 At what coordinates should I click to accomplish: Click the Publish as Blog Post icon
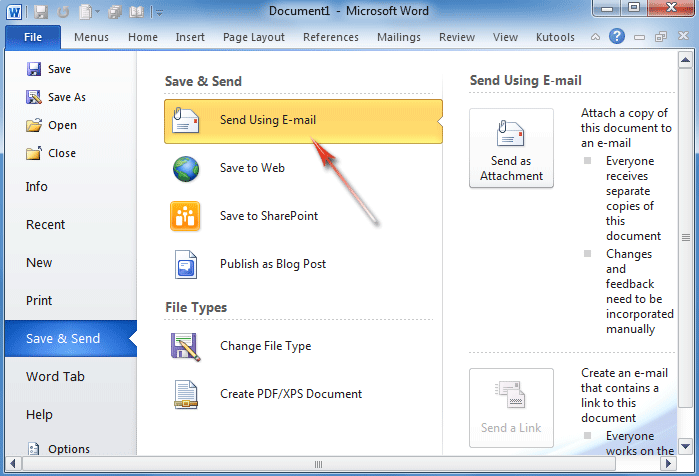[x=186, y=264]
